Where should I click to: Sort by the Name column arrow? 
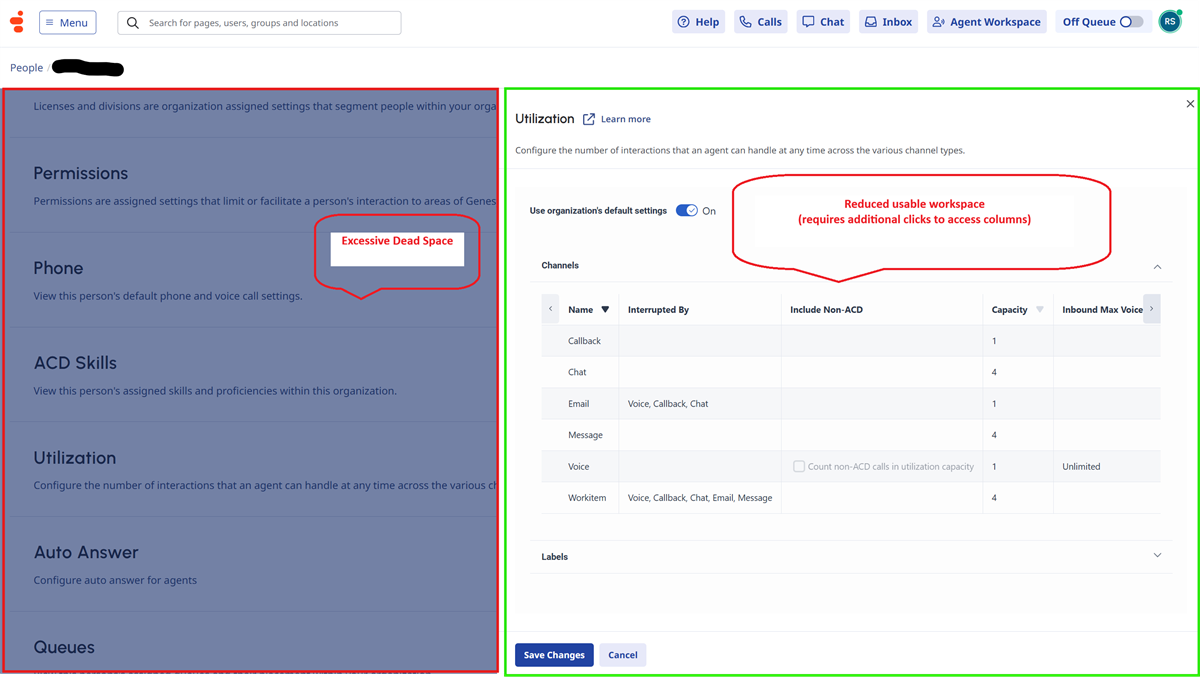coord(605,310)
